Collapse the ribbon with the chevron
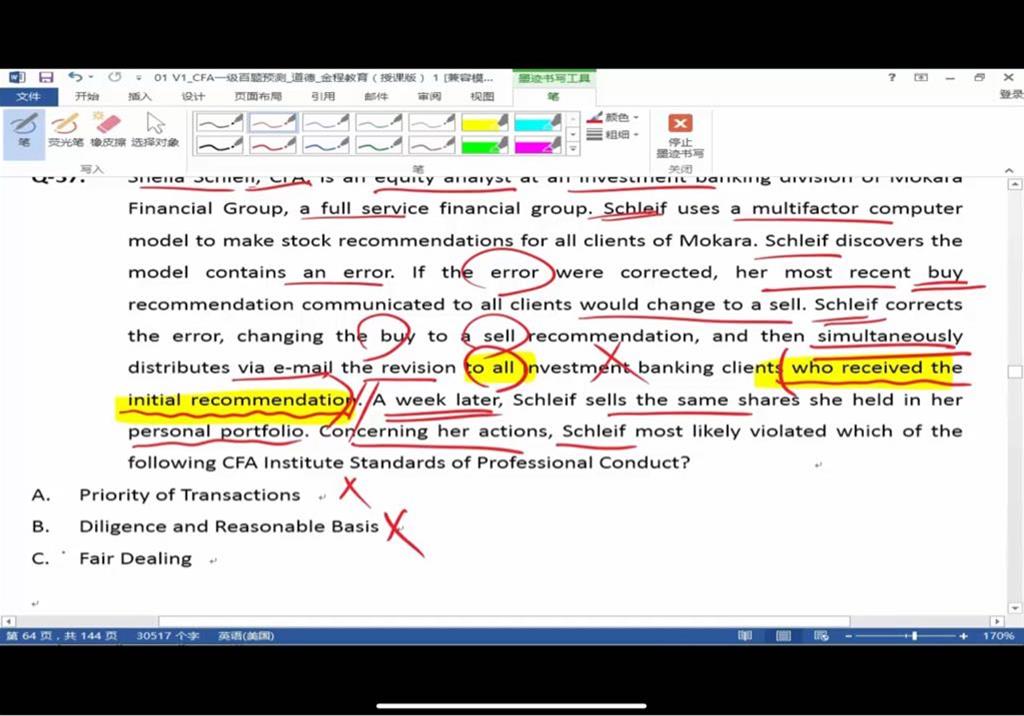This screenshot has height=716, width=1024. (1009, 171)
